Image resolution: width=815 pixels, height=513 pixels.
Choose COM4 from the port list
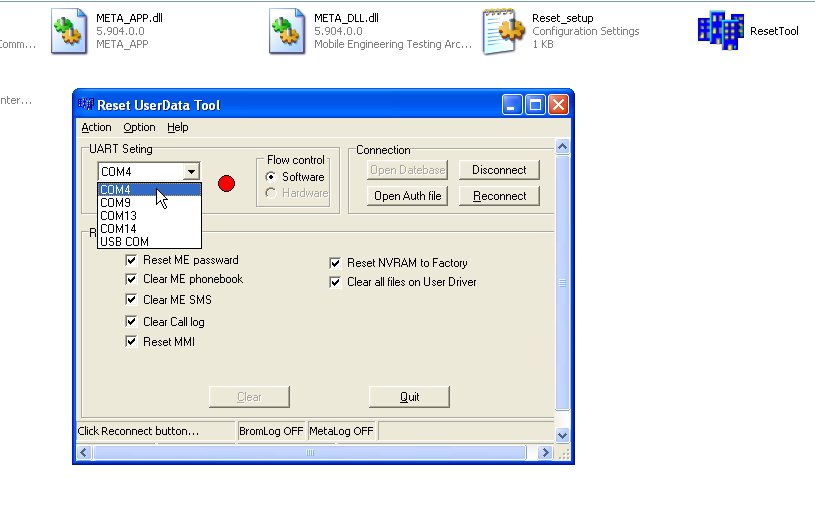[x=149, y=189]
